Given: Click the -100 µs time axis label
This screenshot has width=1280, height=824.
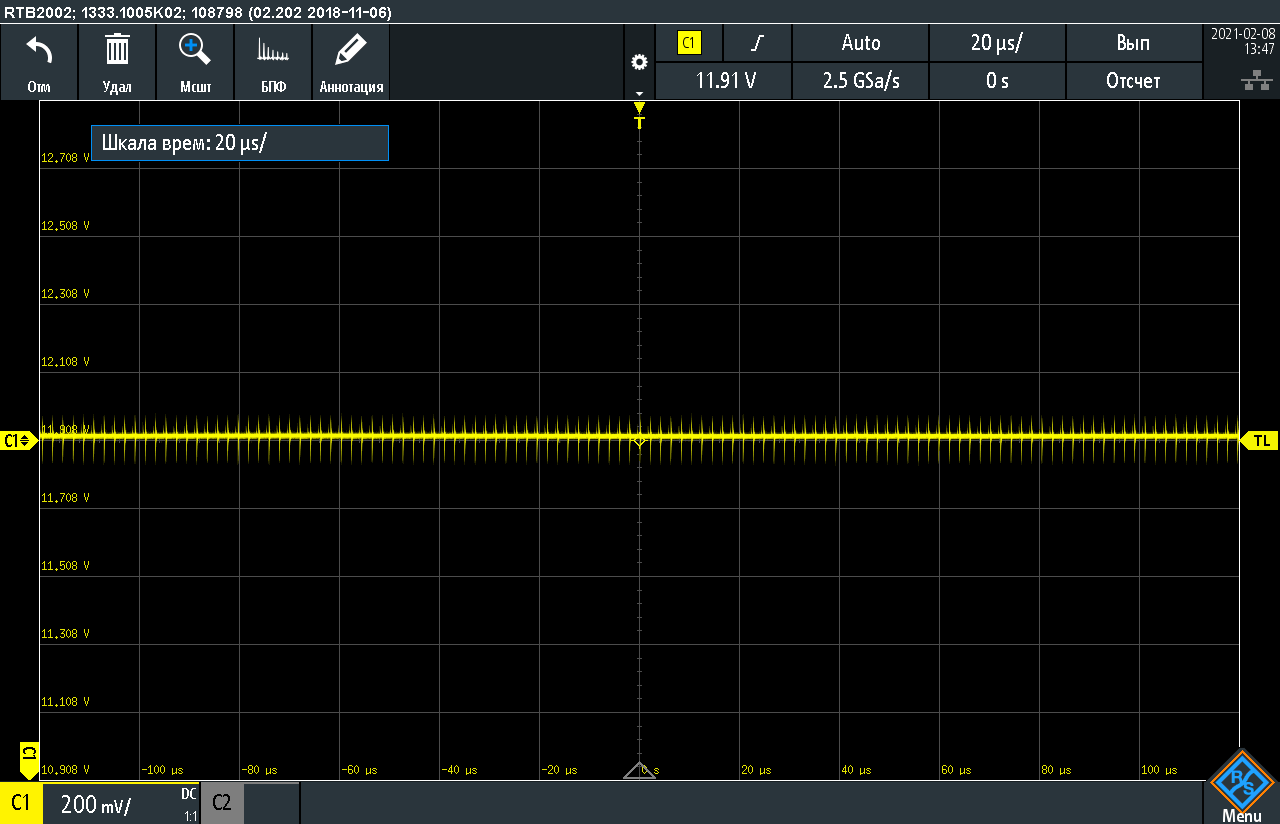Looking at the screenshot, I should [163, 770].
